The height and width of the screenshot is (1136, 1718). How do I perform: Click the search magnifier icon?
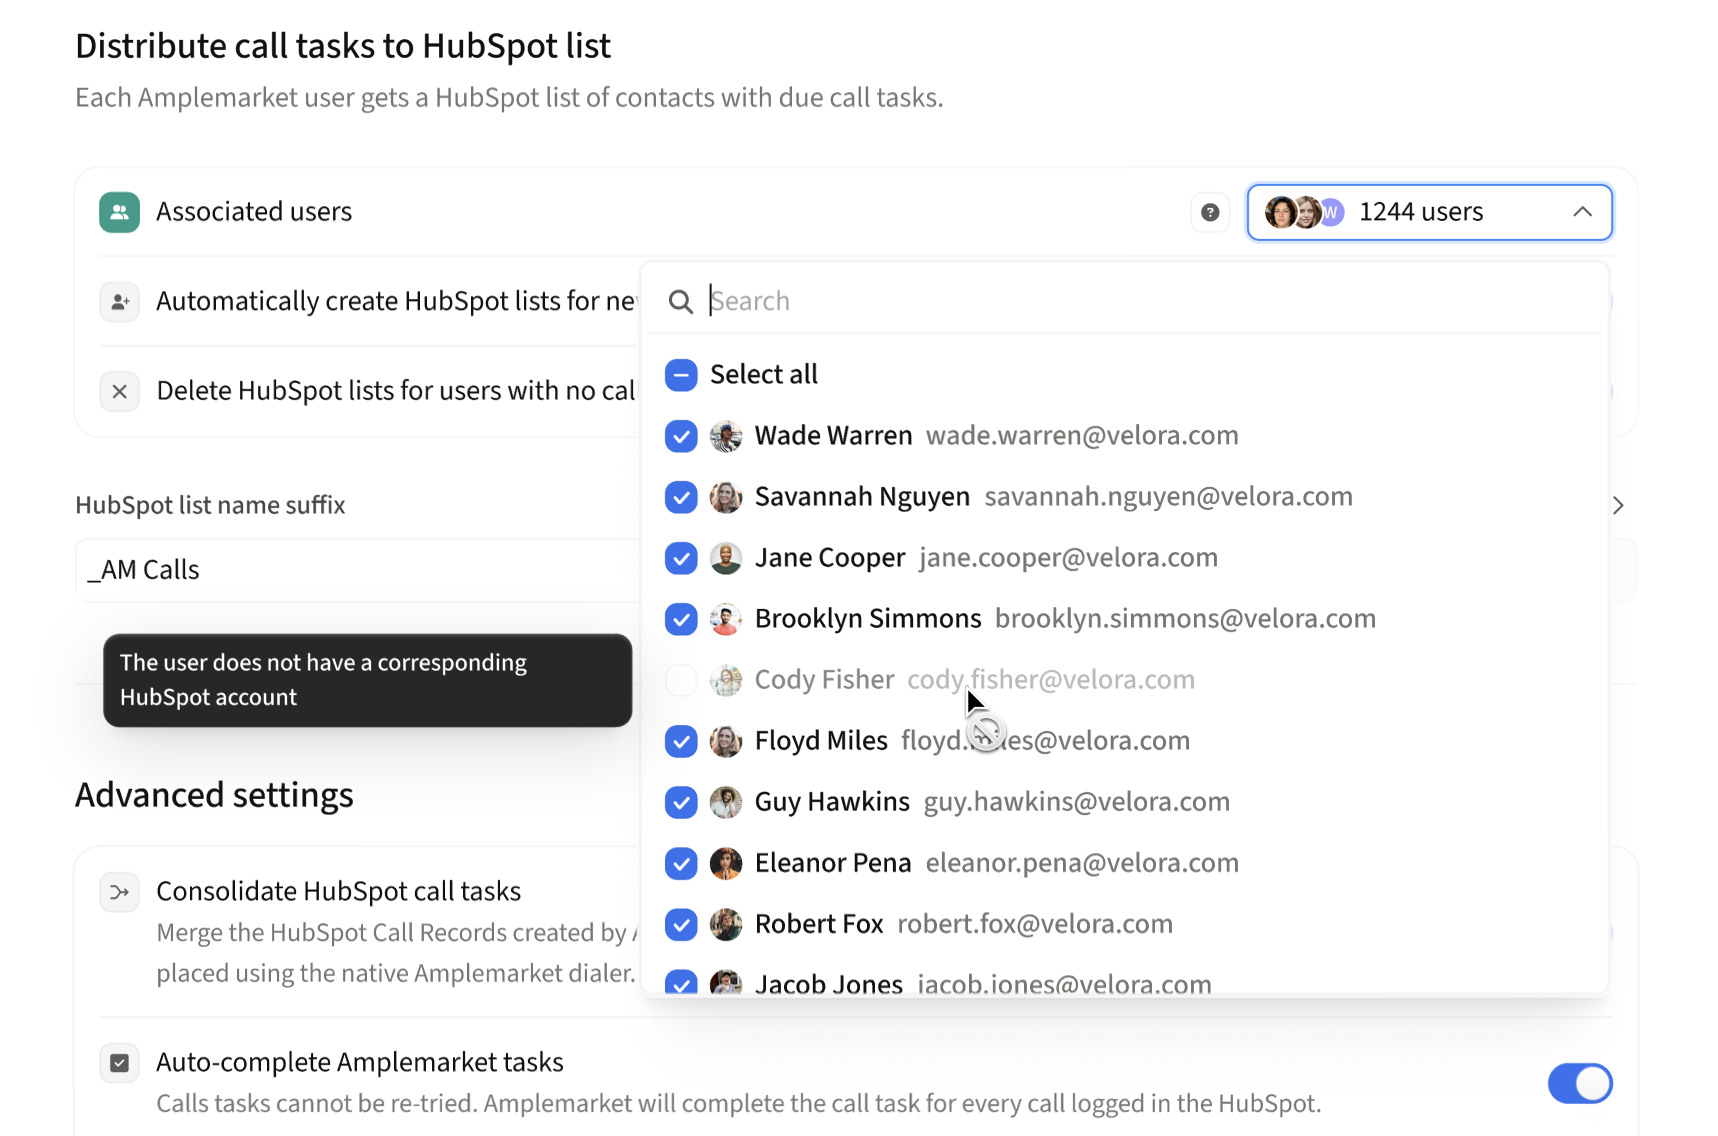pyautogui.click(x=681, y=301)
